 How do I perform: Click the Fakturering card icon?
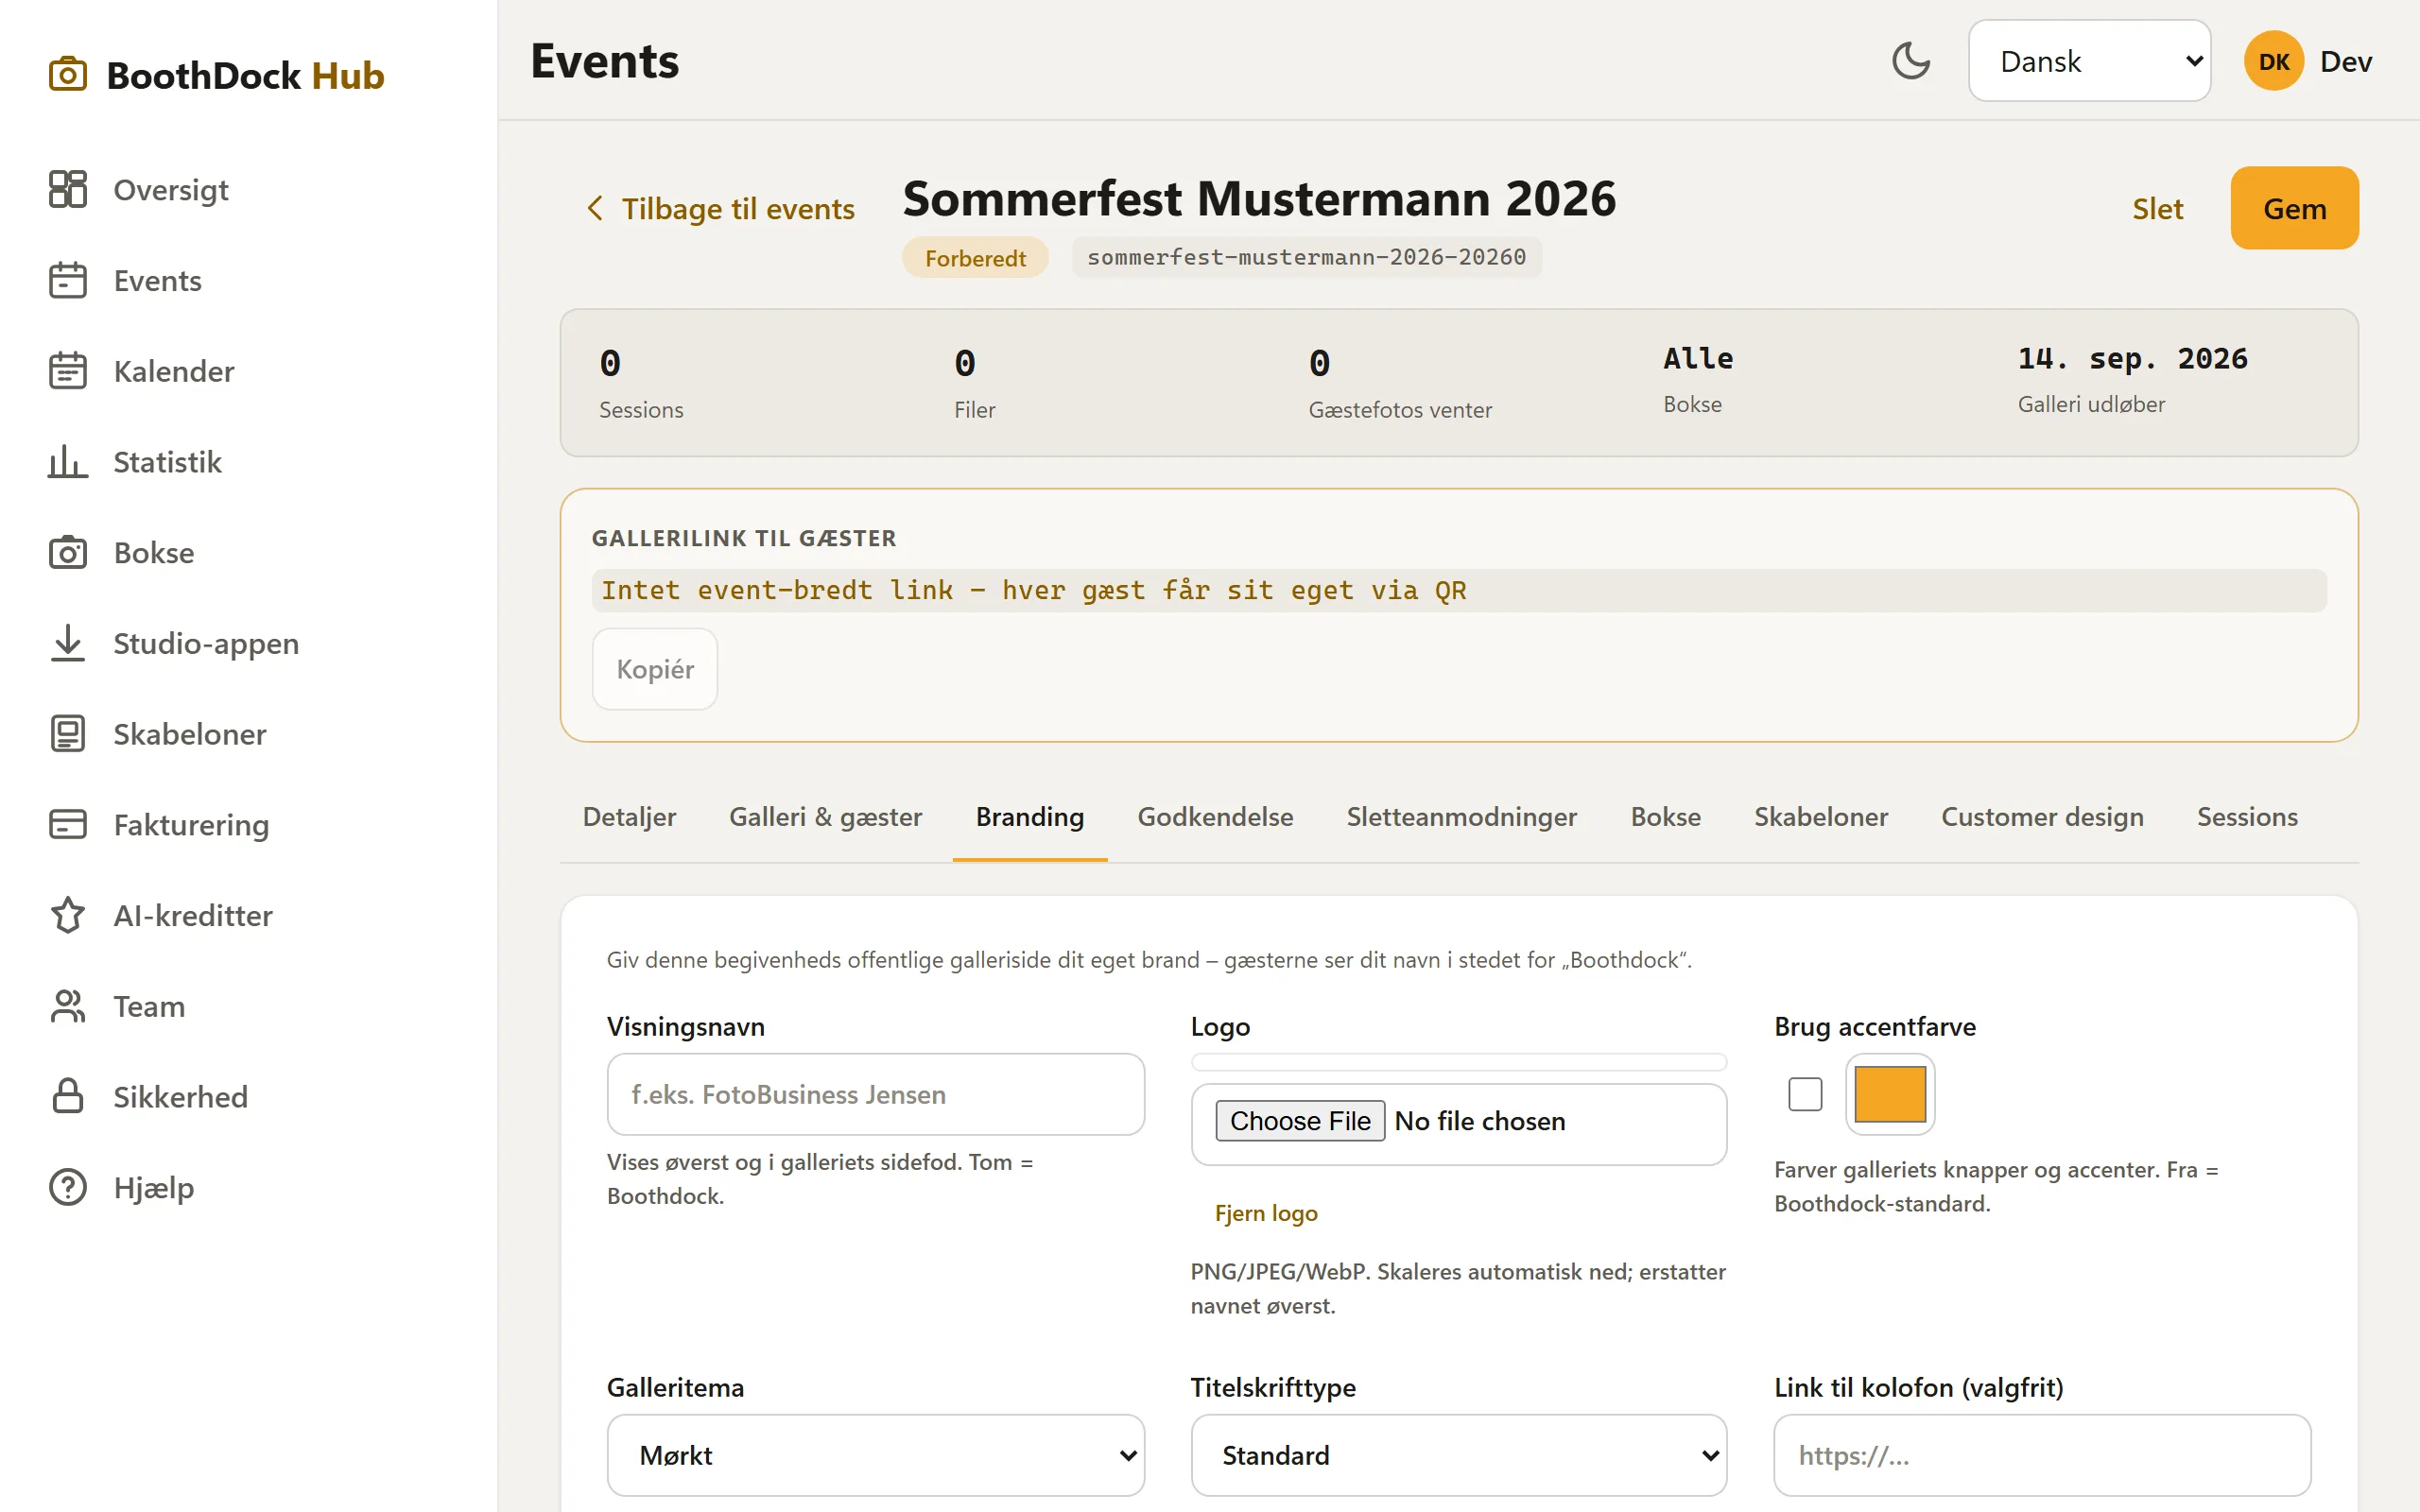pyautogui.click(x=68, y=824)
